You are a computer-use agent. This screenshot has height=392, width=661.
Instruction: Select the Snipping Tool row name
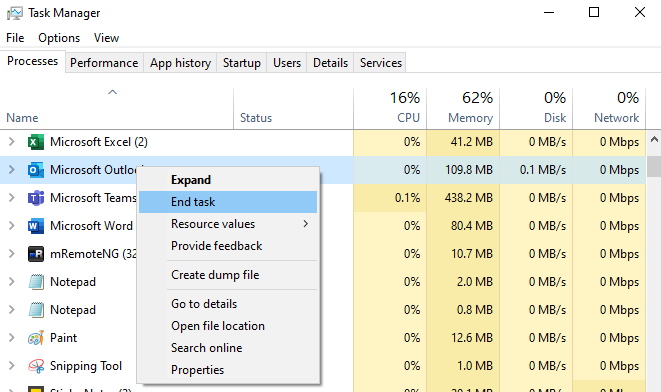click(x=86, y=366)
